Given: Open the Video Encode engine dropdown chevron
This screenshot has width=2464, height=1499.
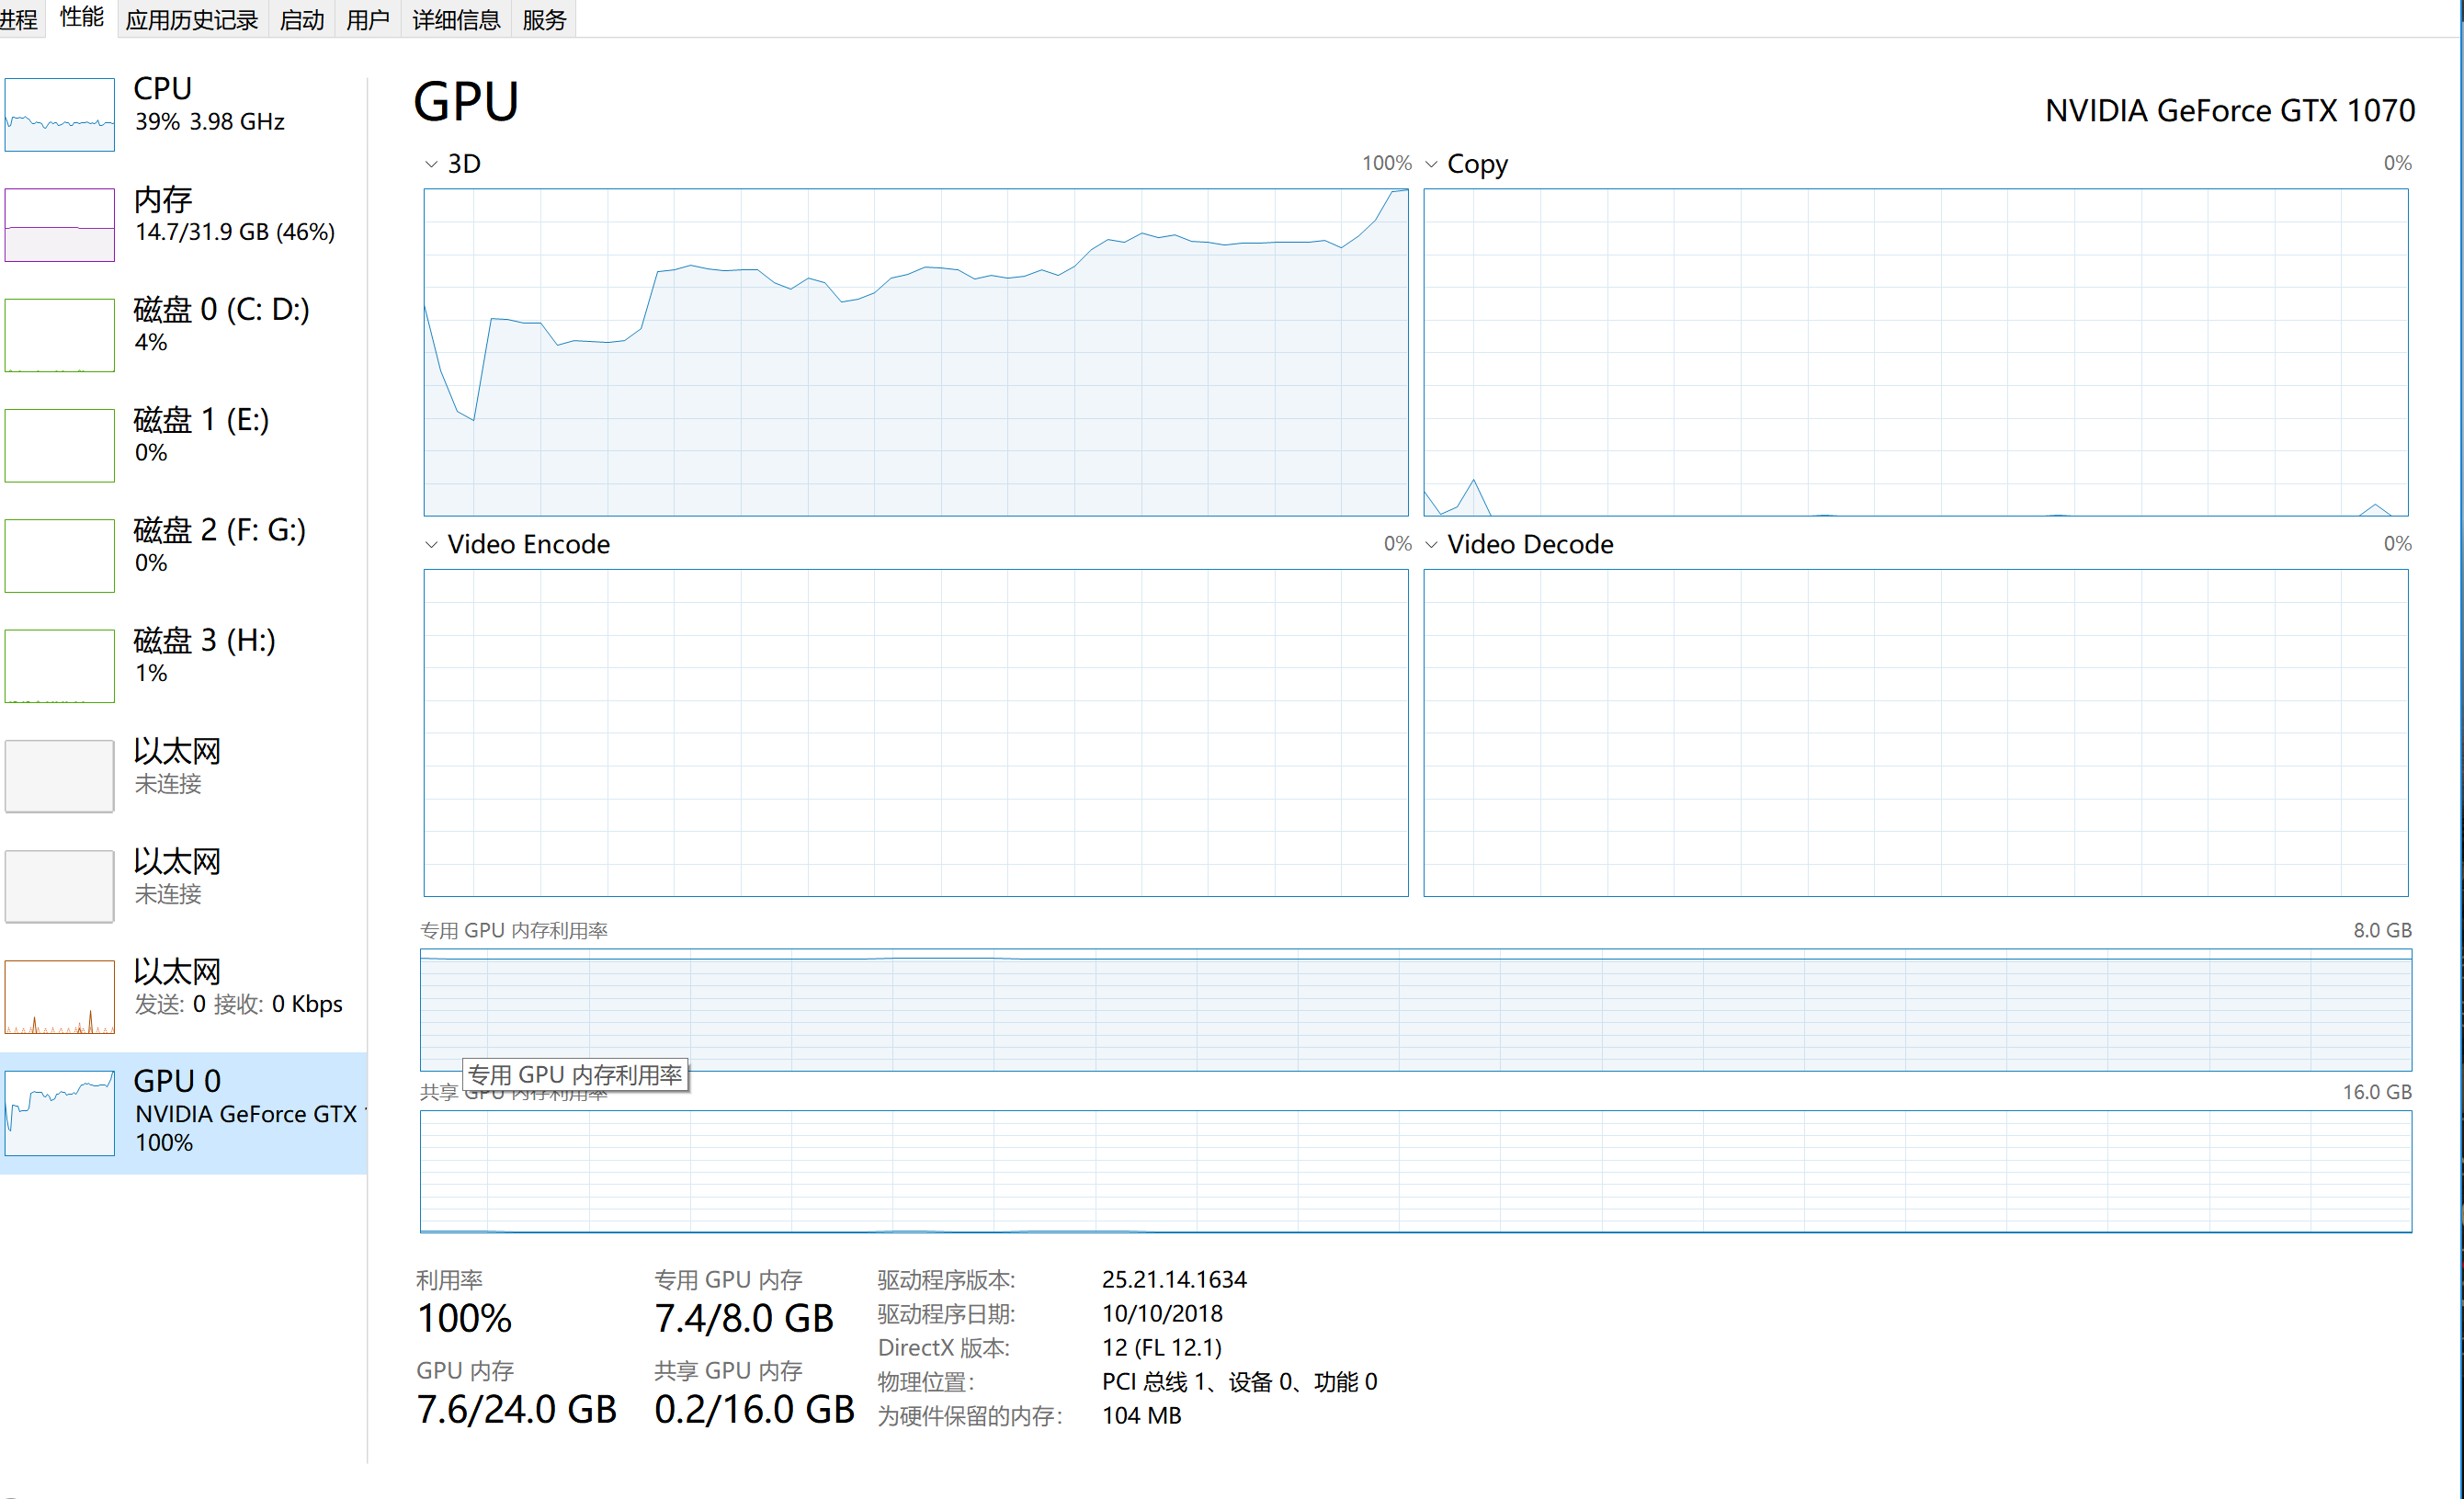Looking at the screenshot, I should (431, 545).
